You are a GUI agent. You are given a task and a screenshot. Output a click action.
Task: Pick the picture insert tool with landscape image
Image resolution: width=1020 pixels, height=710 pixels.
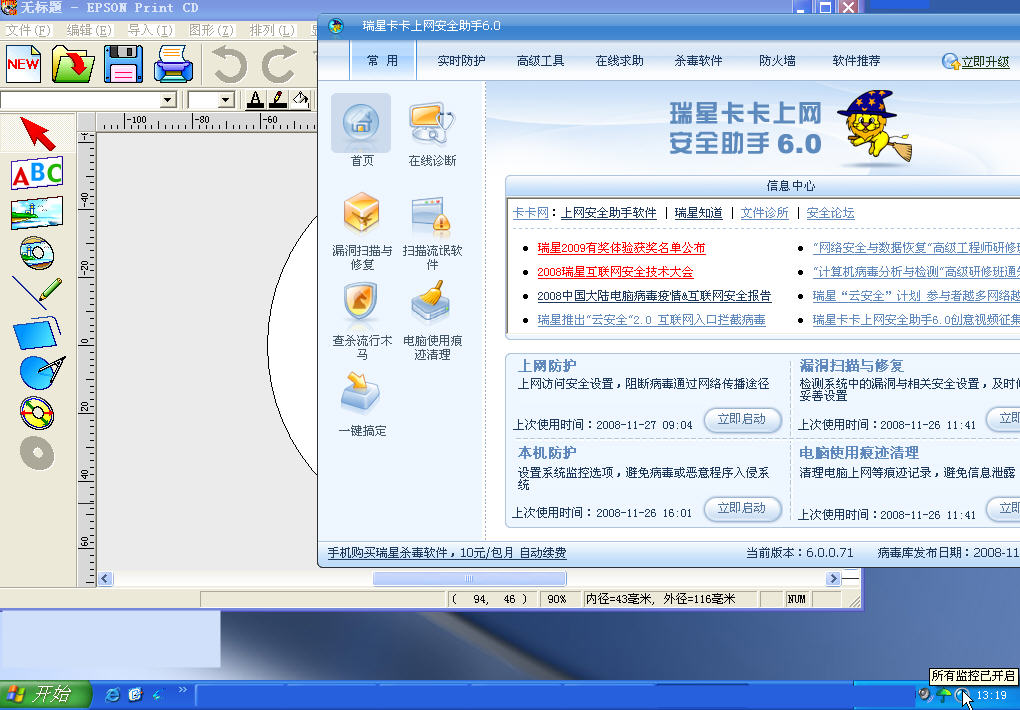click(37, 213)
